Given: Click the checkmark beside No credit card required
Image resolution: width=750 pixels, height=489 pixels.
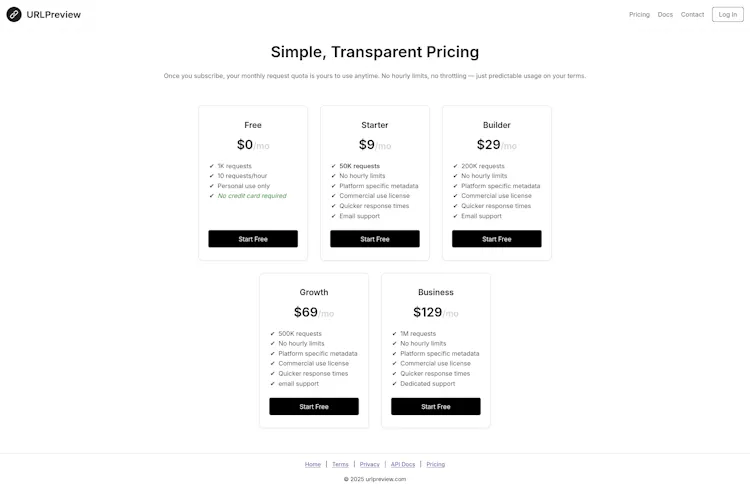Looking at the screenshot, I should (x=211, y=196).
